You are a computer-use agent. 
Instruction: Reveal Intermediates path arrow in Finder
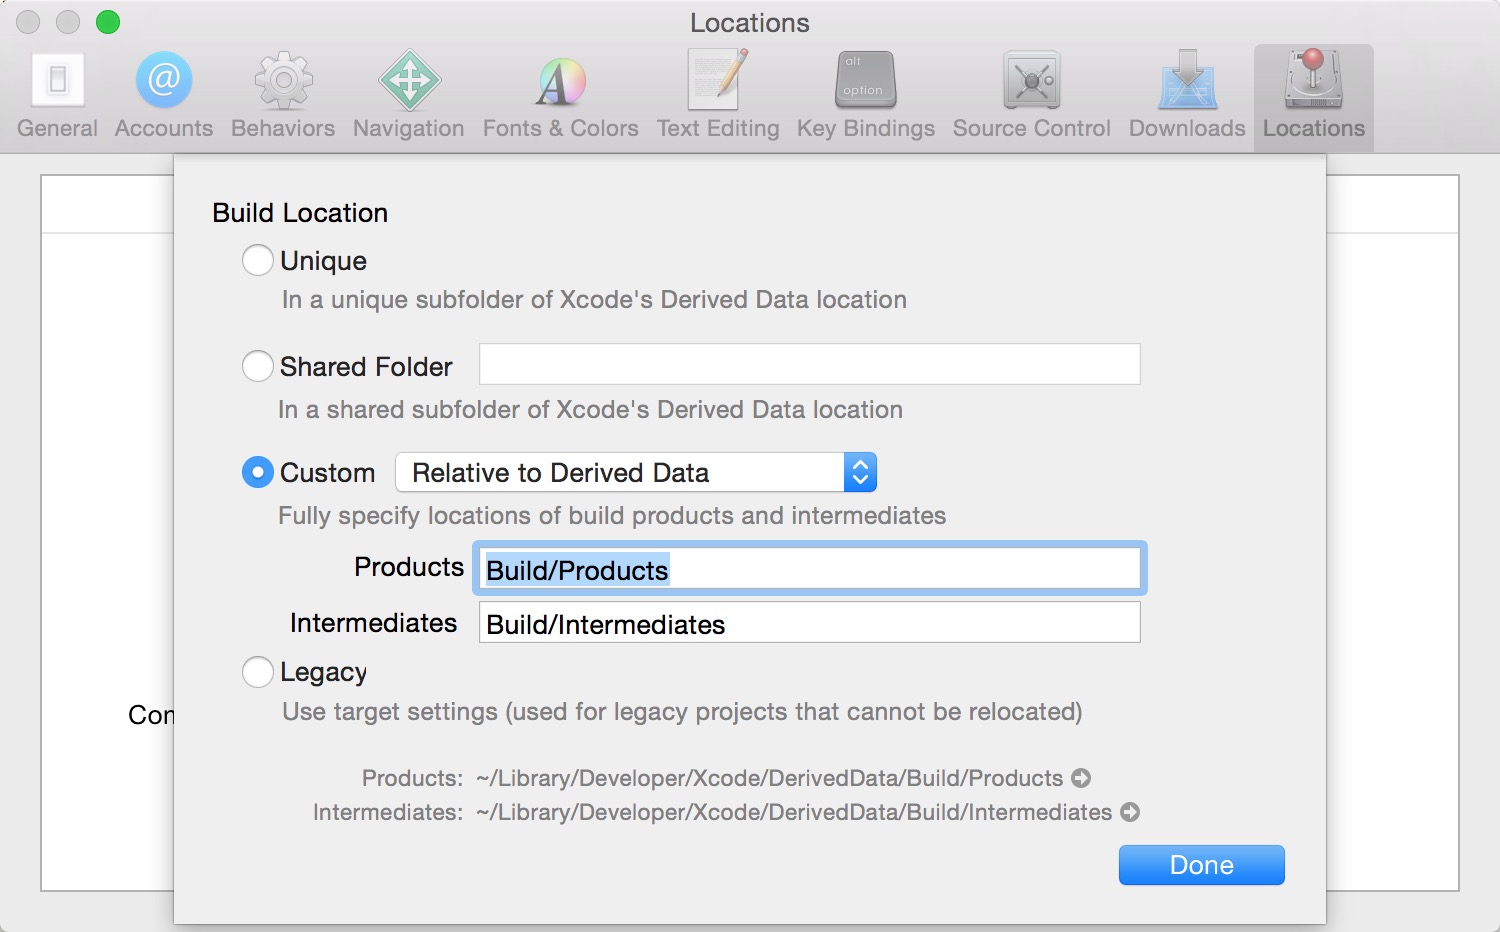coord(1130,812)
